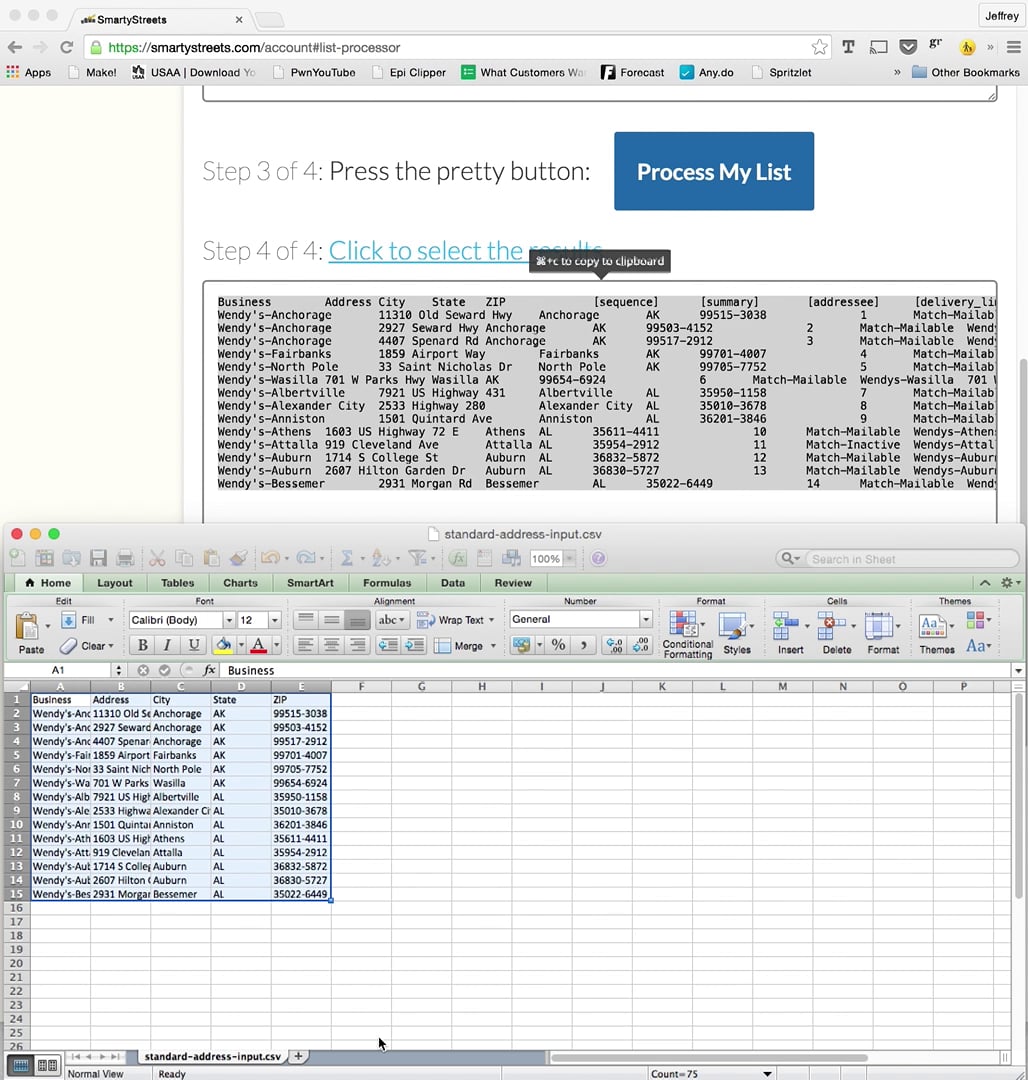Click the red font color swatch
Image resolution: width=1028 pixels, height=1080 pixels.
pyautogui.click(x=258, y=645)
